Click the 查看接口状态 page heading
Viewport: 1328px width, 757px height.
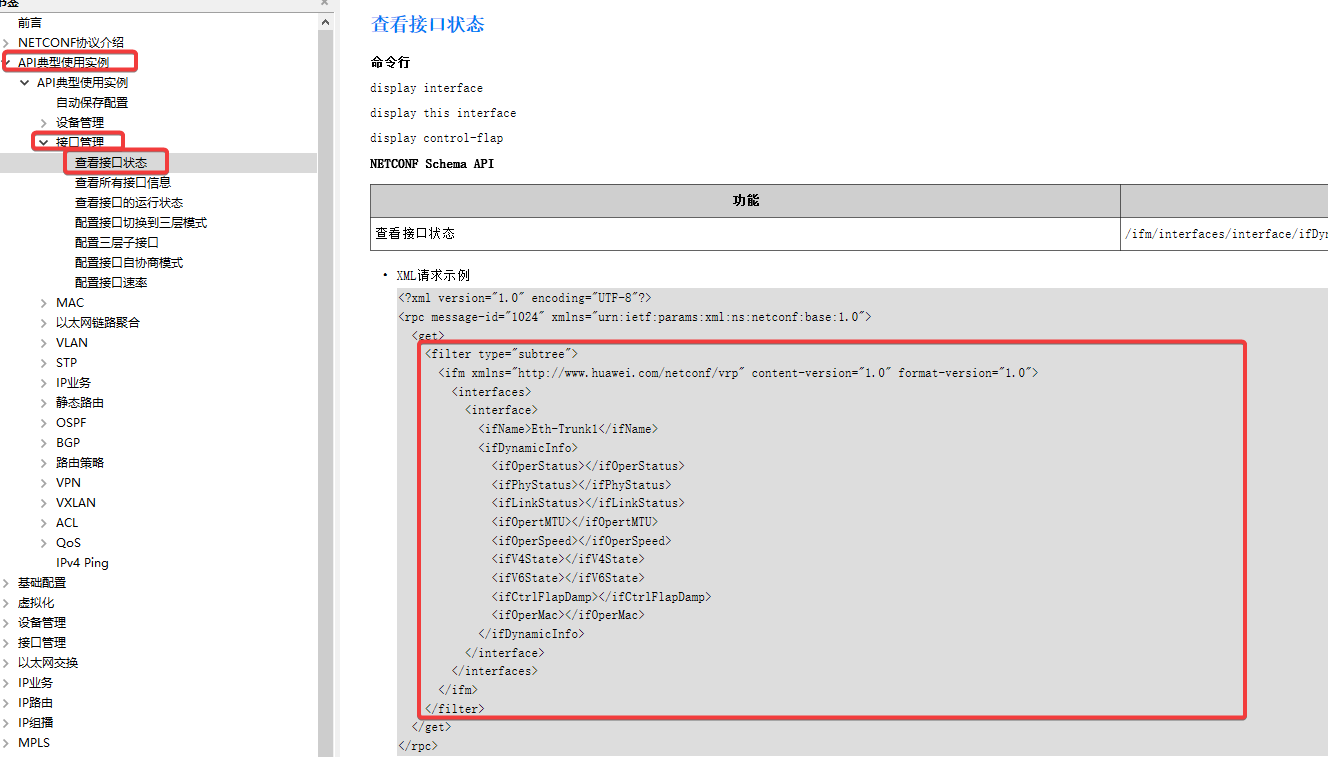click(x=428, y=24)
